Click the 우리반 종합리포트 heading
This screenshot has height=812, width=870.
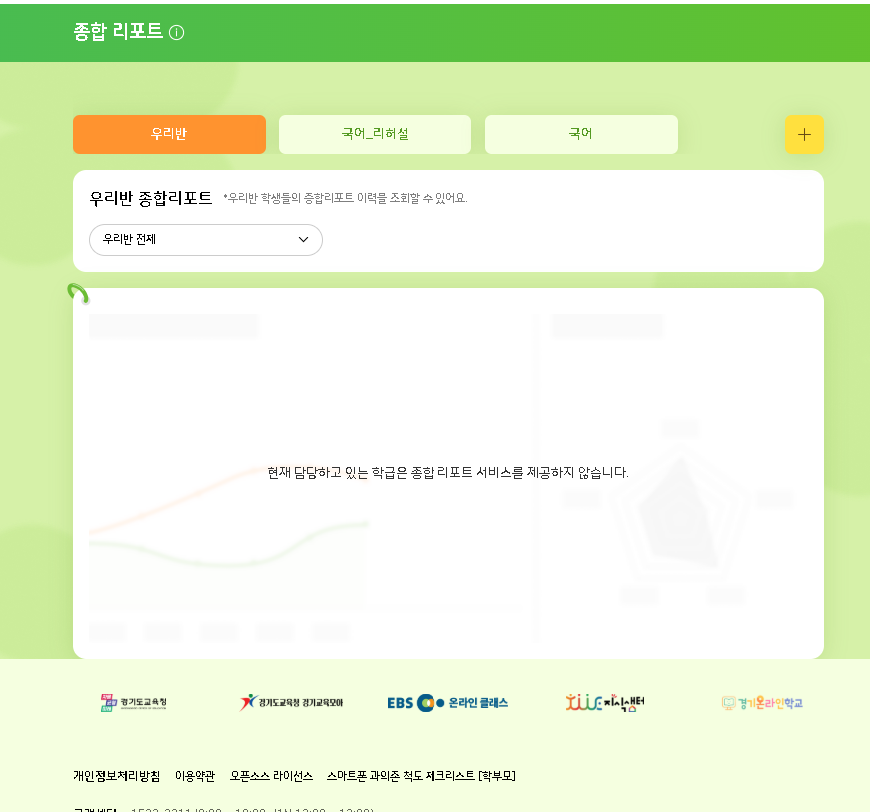pos(151,198)
